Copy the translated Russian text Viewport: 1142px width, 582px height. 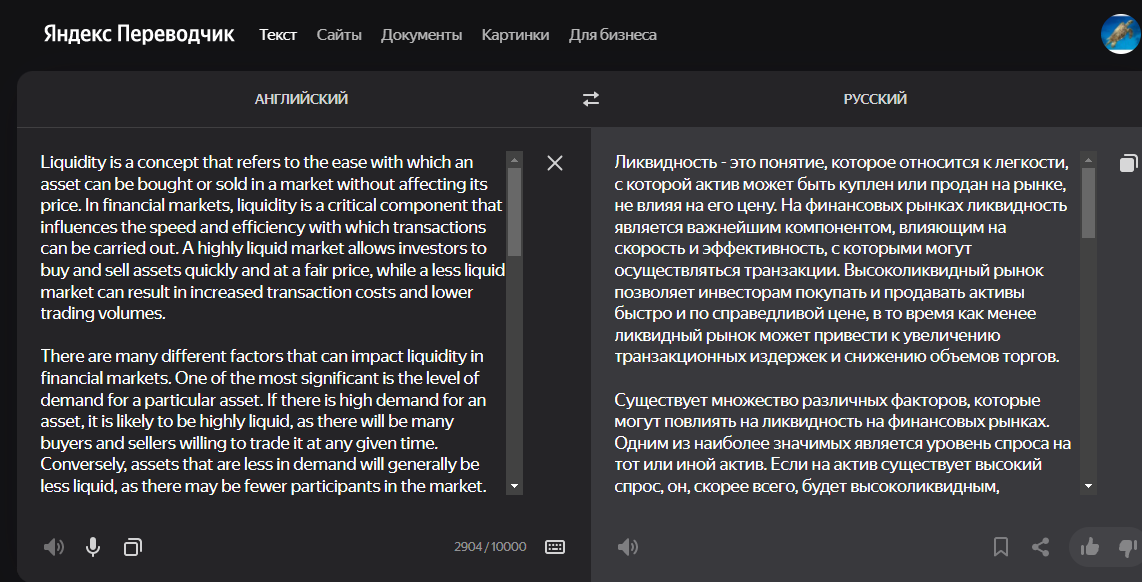[x=1127, y=163]
